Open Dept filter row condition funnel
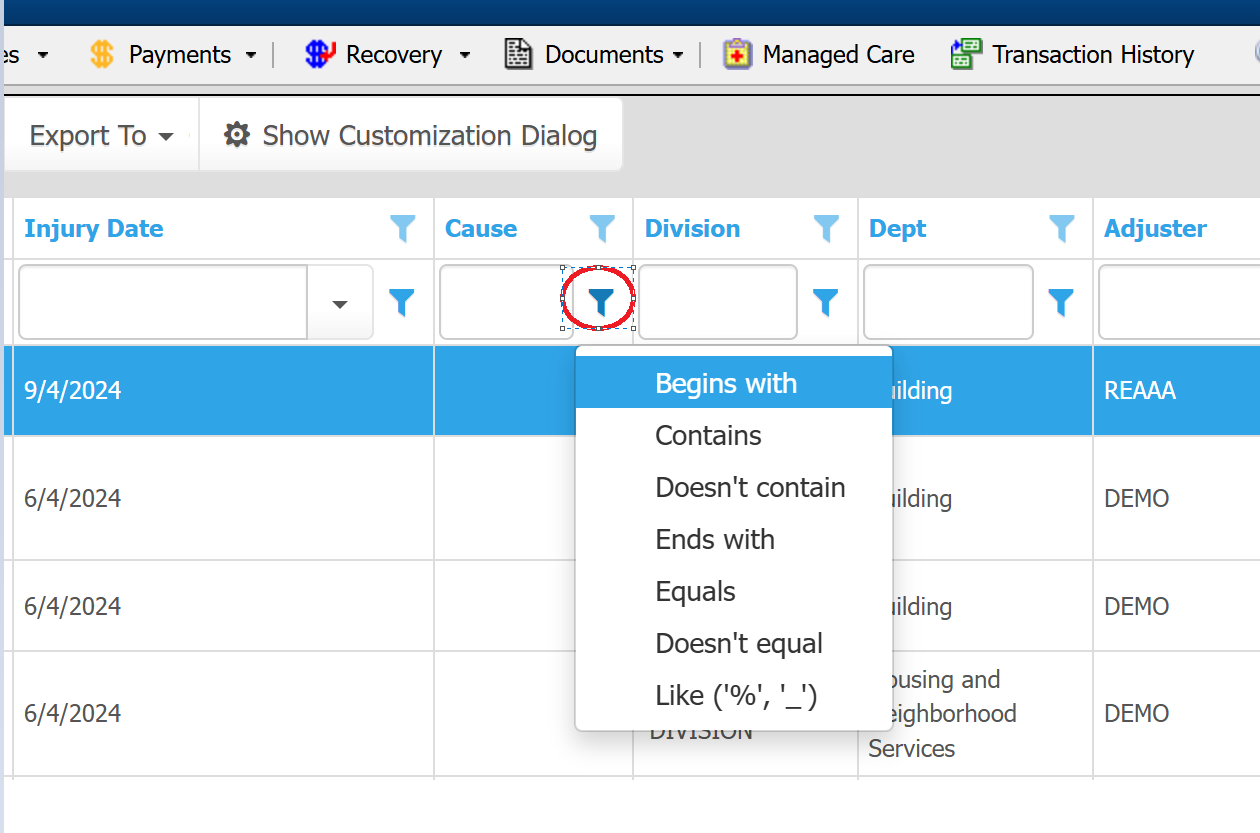Screen dimensions: 1260x833 1060,302
